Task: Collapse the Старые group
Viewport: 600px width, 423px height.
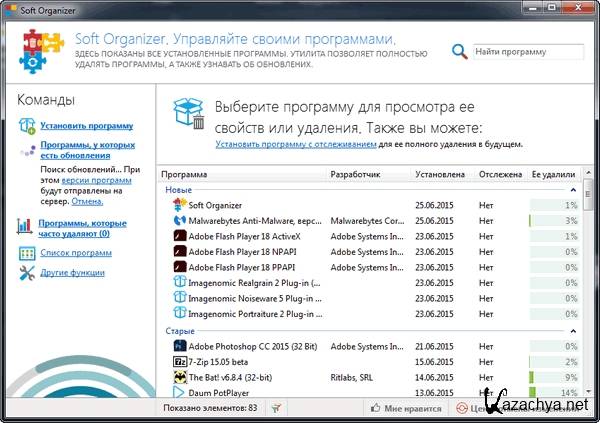Action: coord(572,330)
